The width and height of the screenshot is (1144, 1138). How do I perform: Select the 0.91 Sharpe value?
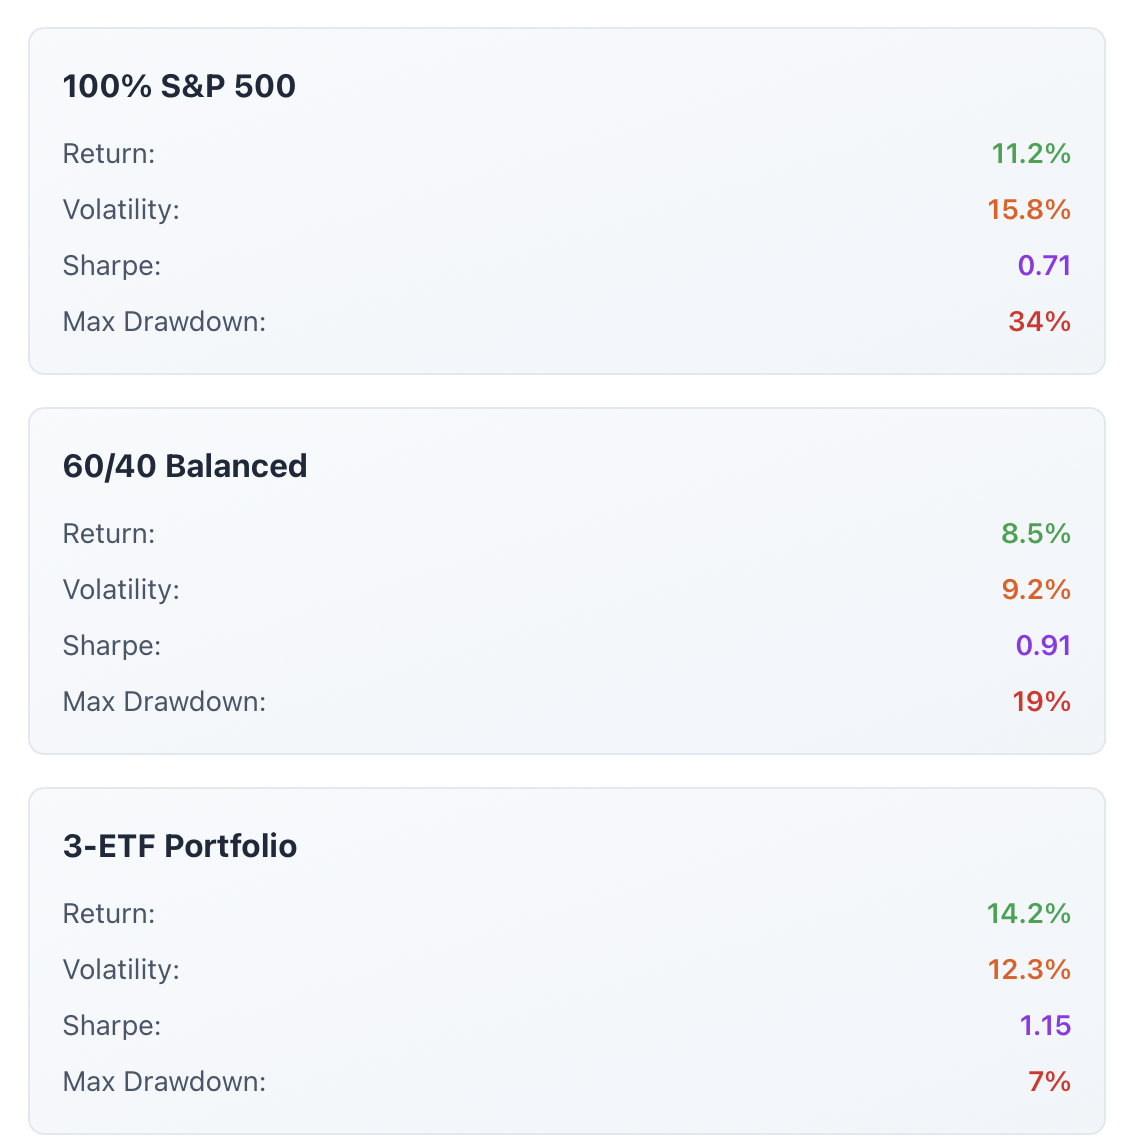pos(1043,646)
